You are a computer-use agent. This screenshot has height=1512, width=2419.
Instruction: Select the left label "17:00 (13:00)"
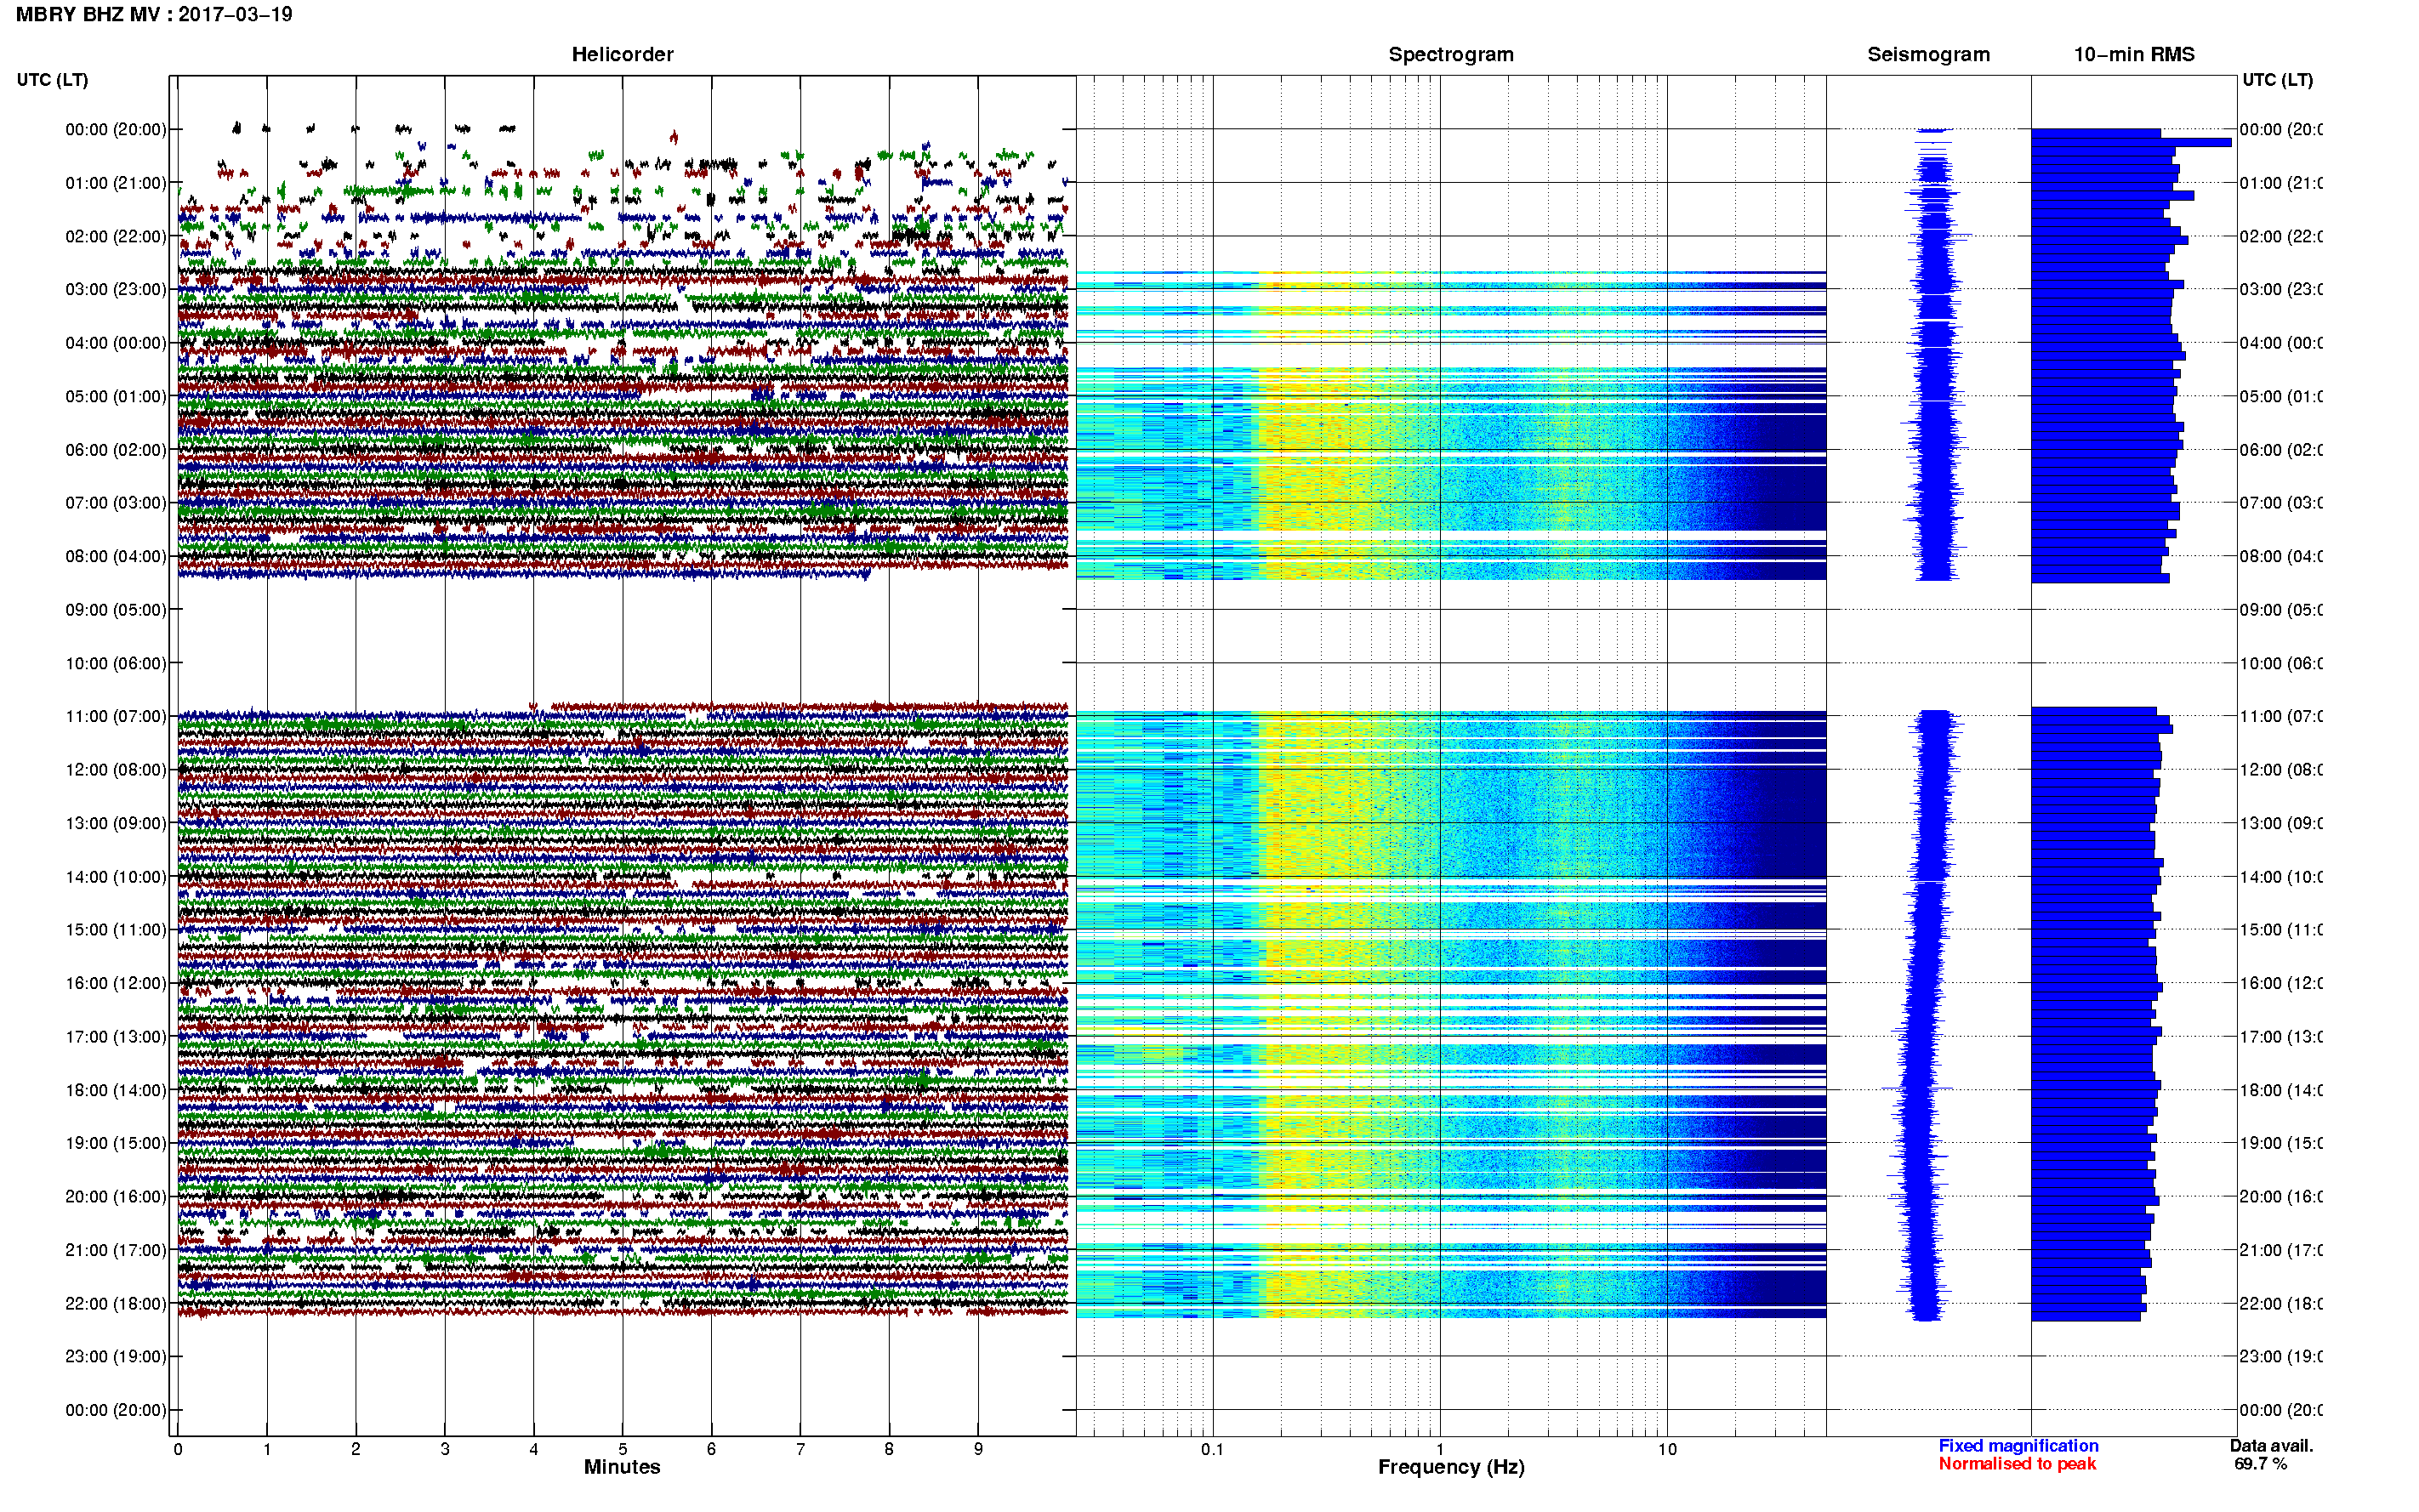click(116, 1037)
